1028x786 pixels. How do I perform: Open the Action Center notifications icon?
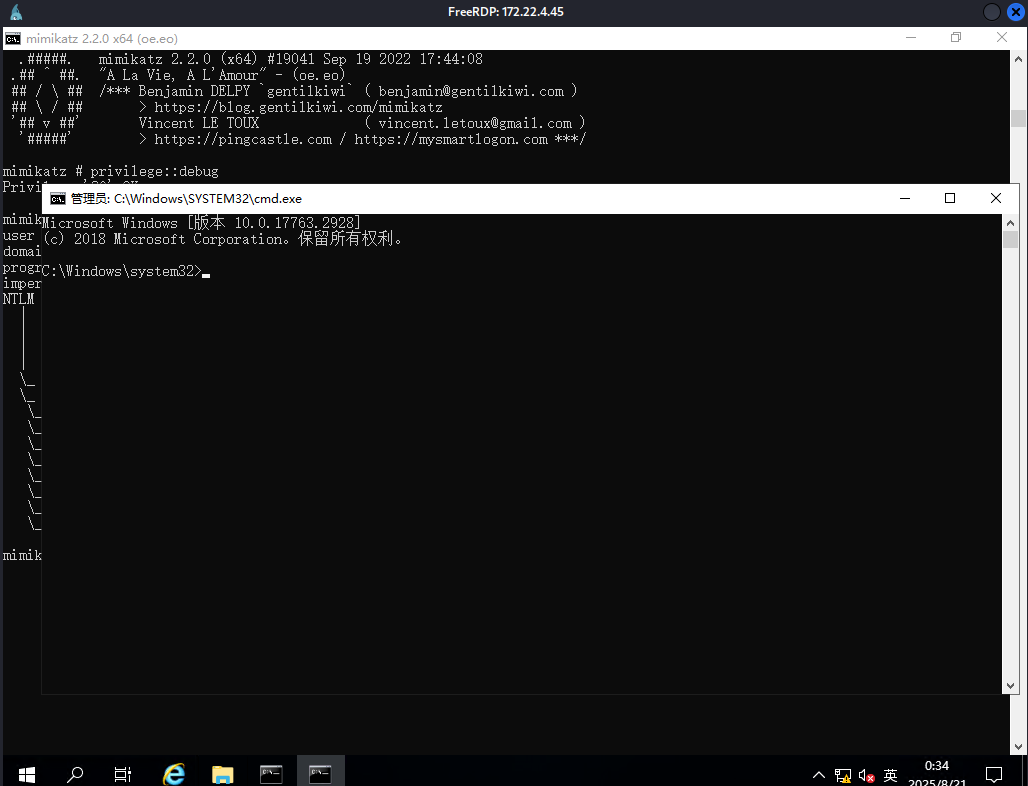point(994,775)
